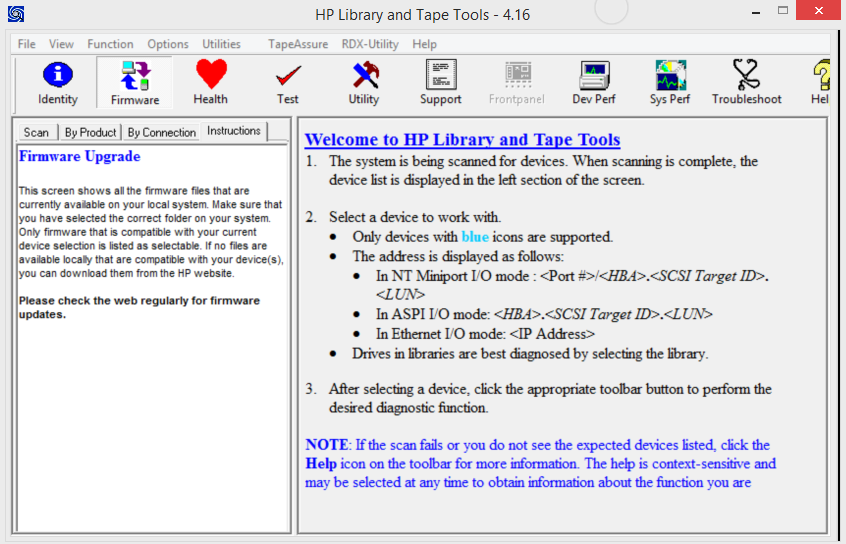The image size is (846, 544).
Task: Click the Welcome to HP Library and Tape Tools link
Action: [462, 140]
